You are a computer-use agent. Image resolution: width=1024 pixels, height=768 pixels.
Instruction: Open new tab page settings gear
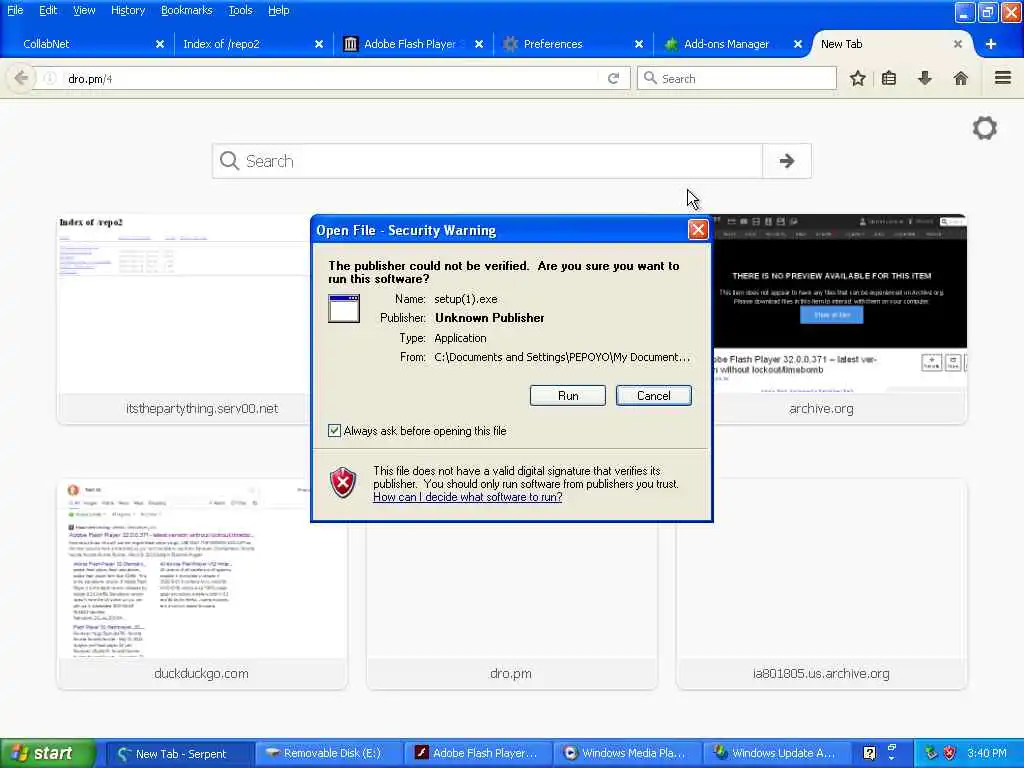984,128
